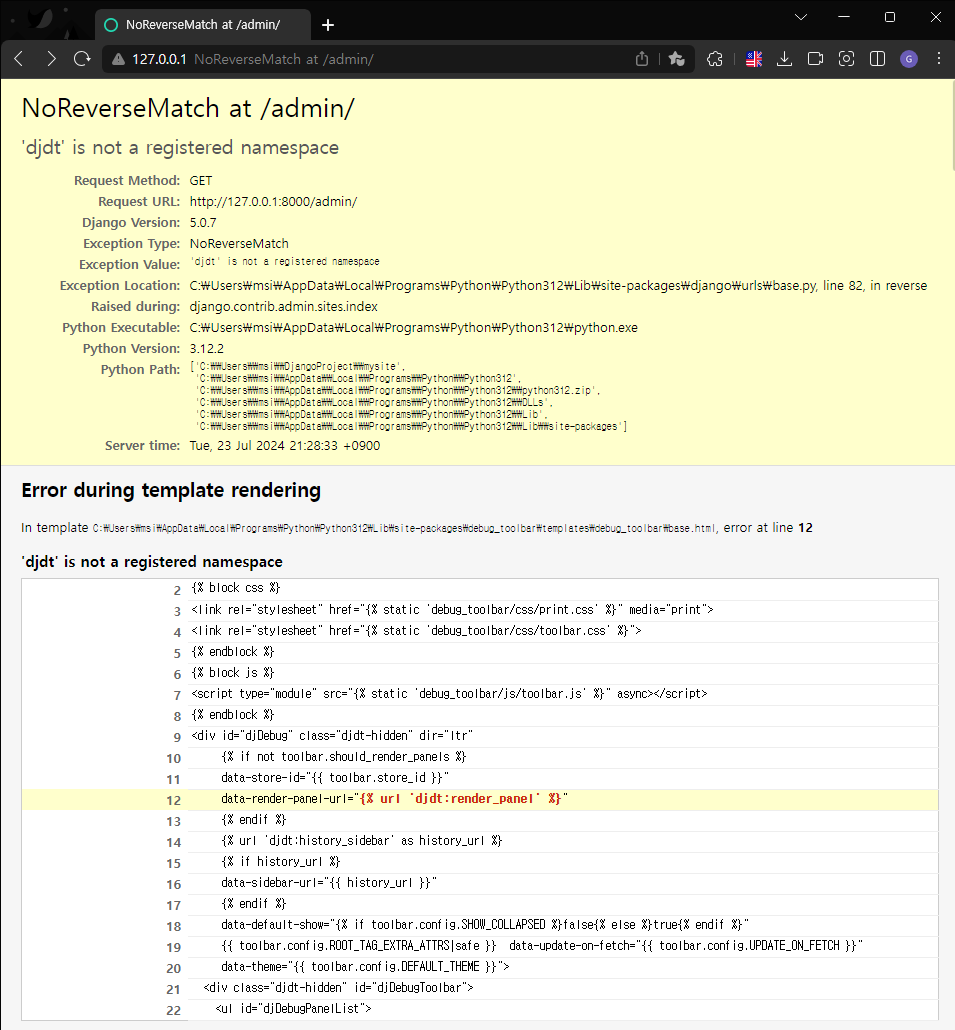Minimize the browser window
955x1030 pixels.
844,17
